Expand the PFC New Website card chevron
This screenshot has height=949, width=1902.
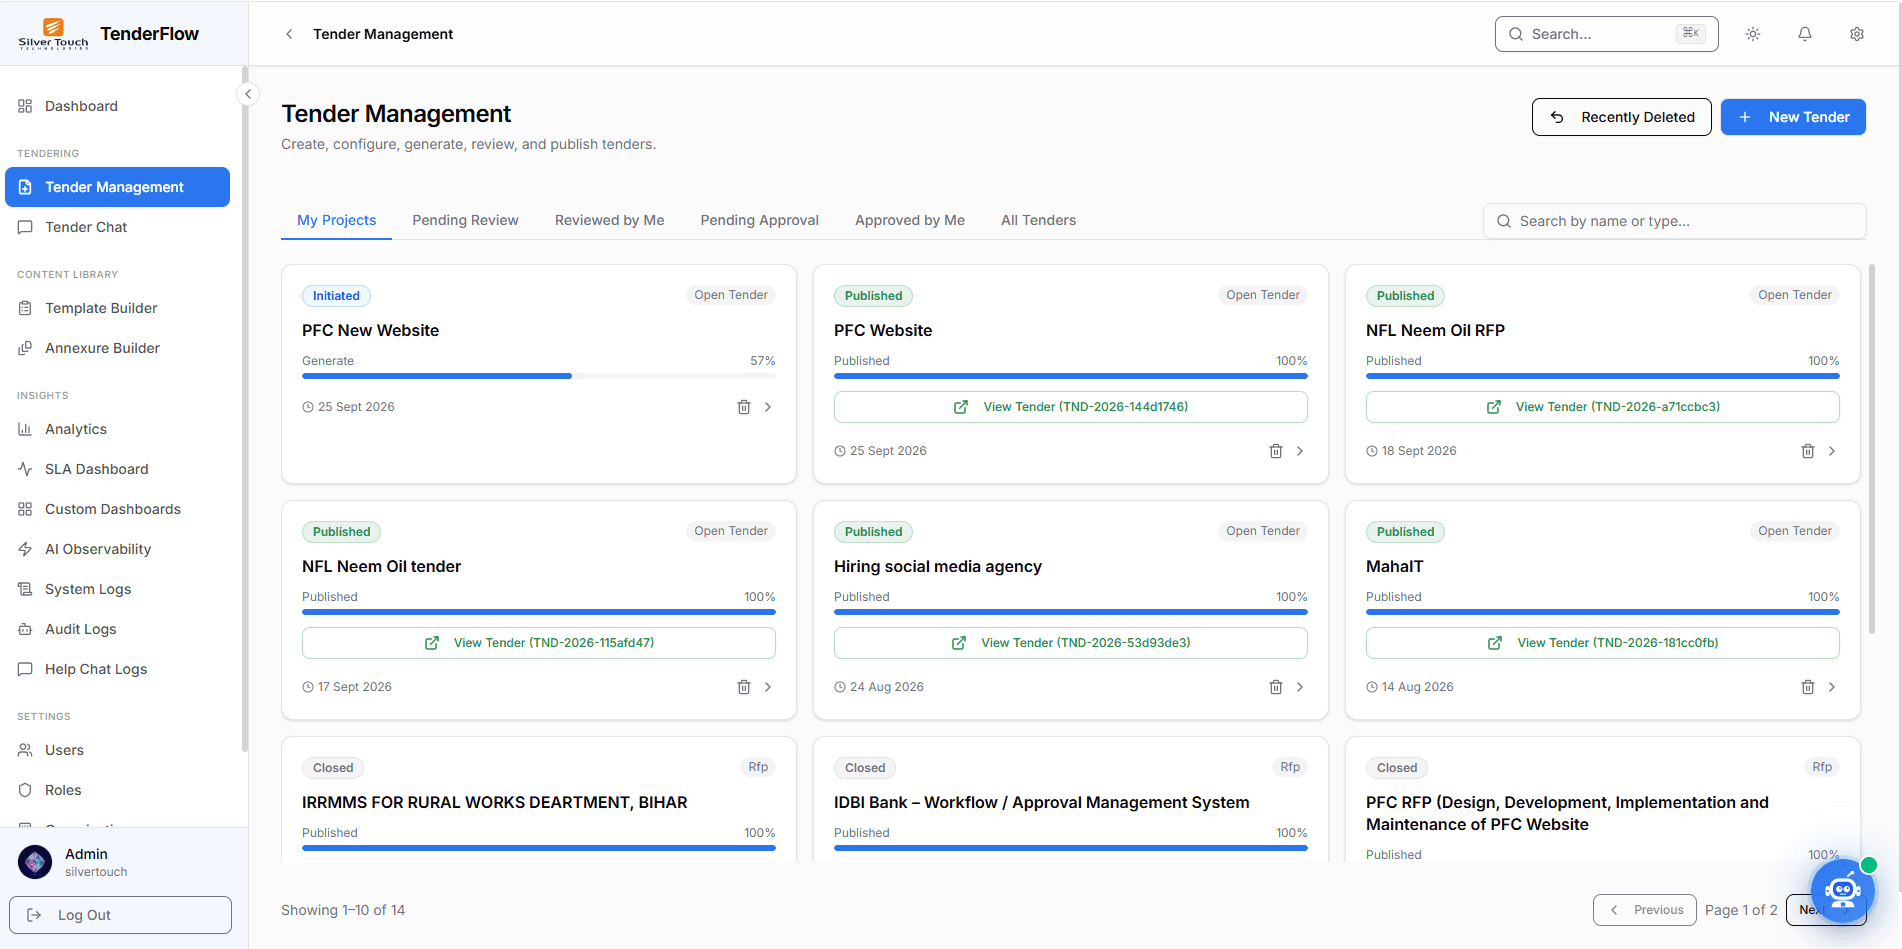[768, 407]
